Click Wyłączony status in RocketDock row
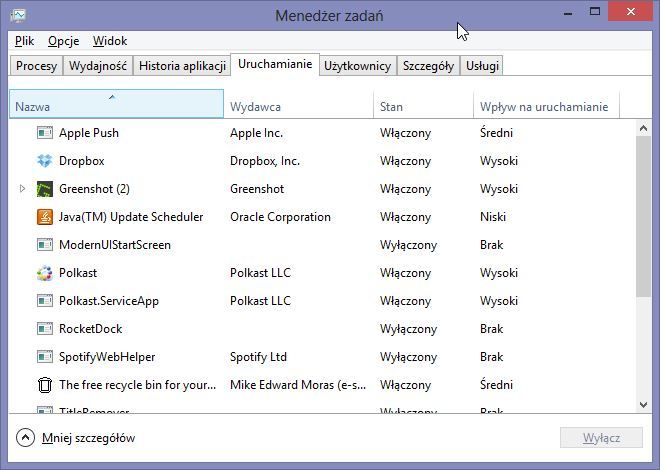The height and width of the screenshot is (470, 660). coord(408,329)
